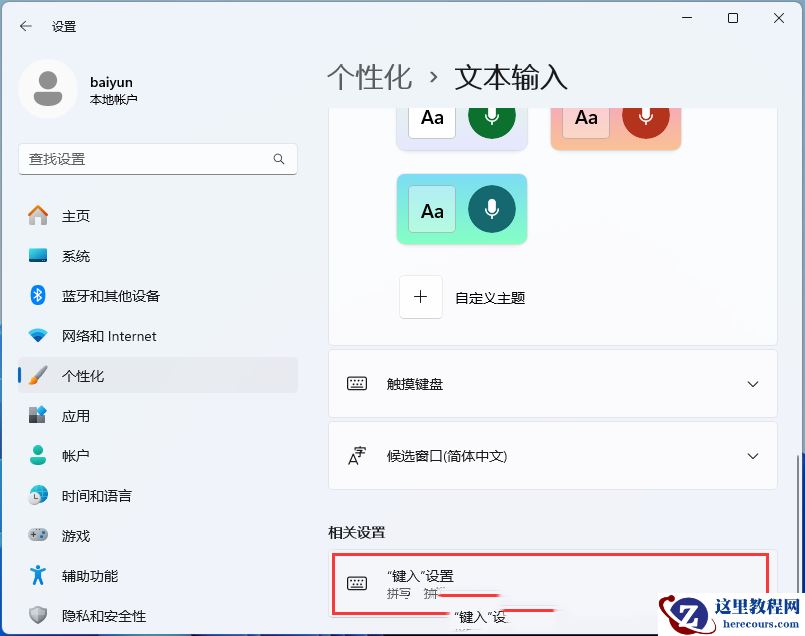805x636 pixels.
Task: Create a 自定义主题 with the plus button
Action: click(421, 296)
